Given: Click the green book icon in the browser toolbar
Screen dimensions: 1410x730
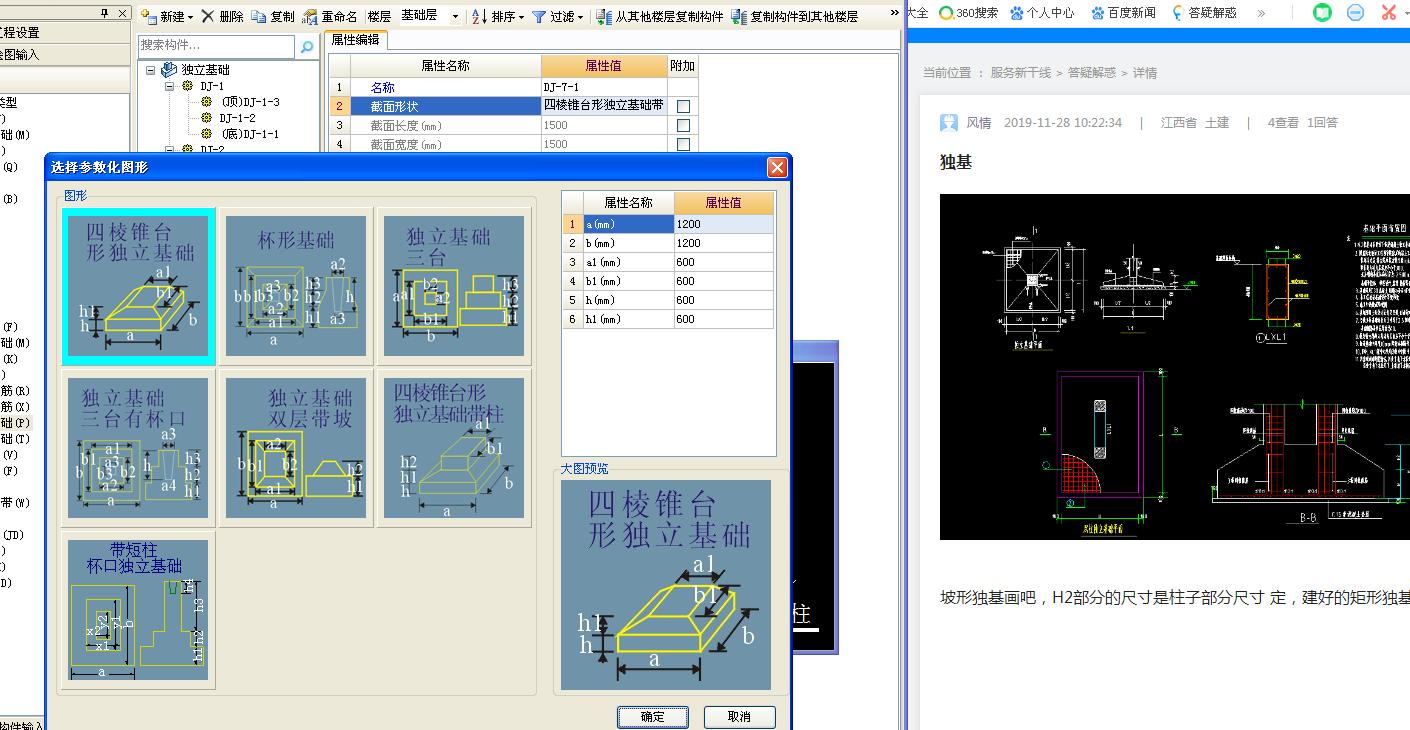Looking at the screenshot, I should (1322, 13).
